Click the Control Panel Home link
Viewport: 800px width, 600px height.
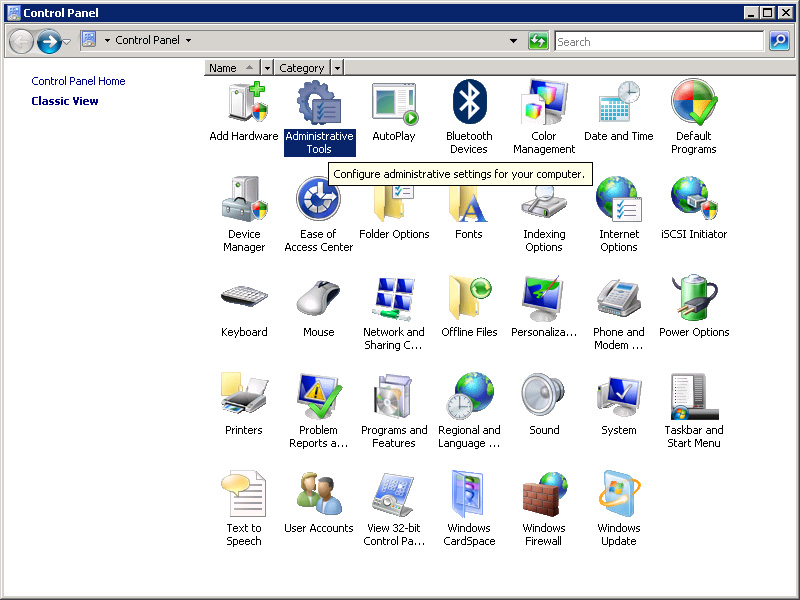click(x=78, y=81)
